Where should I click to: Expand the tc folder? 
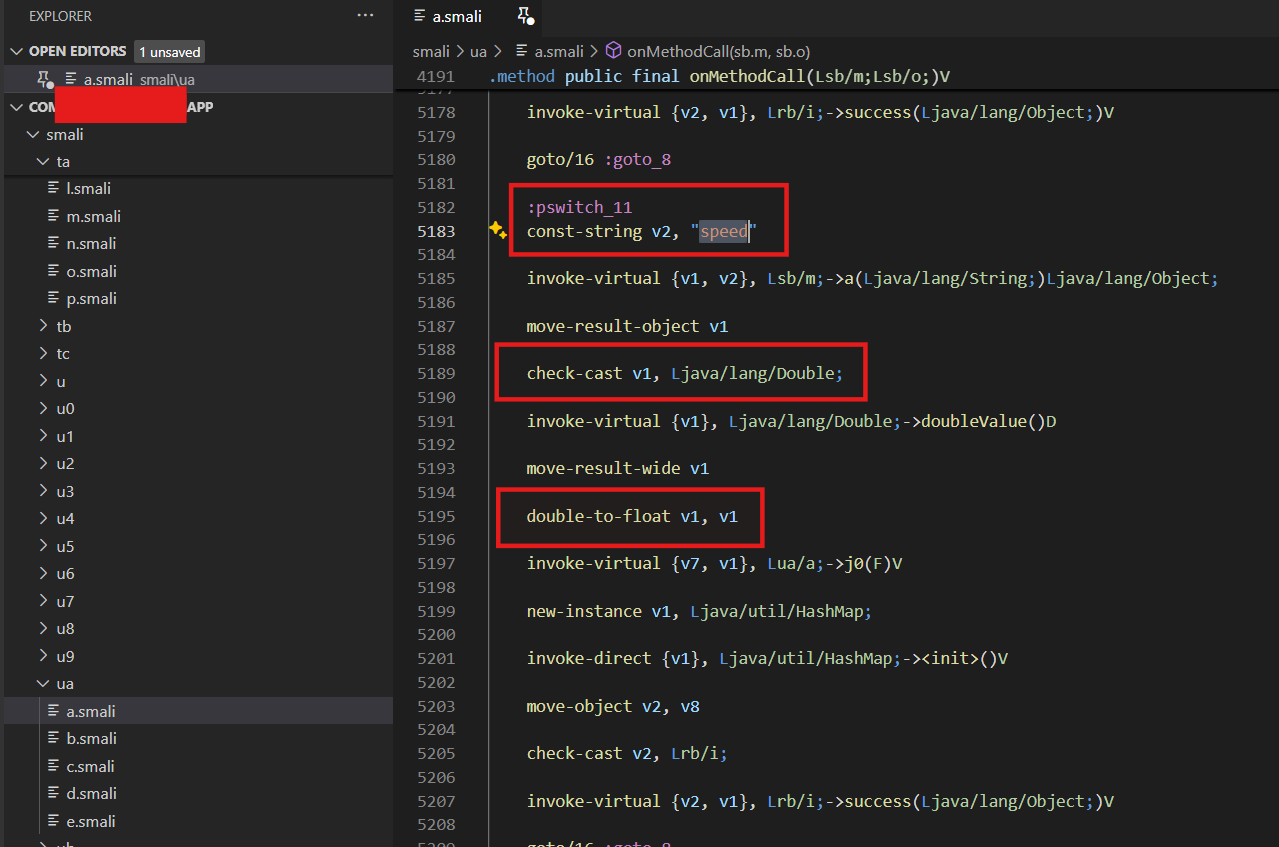coord(43,354)
